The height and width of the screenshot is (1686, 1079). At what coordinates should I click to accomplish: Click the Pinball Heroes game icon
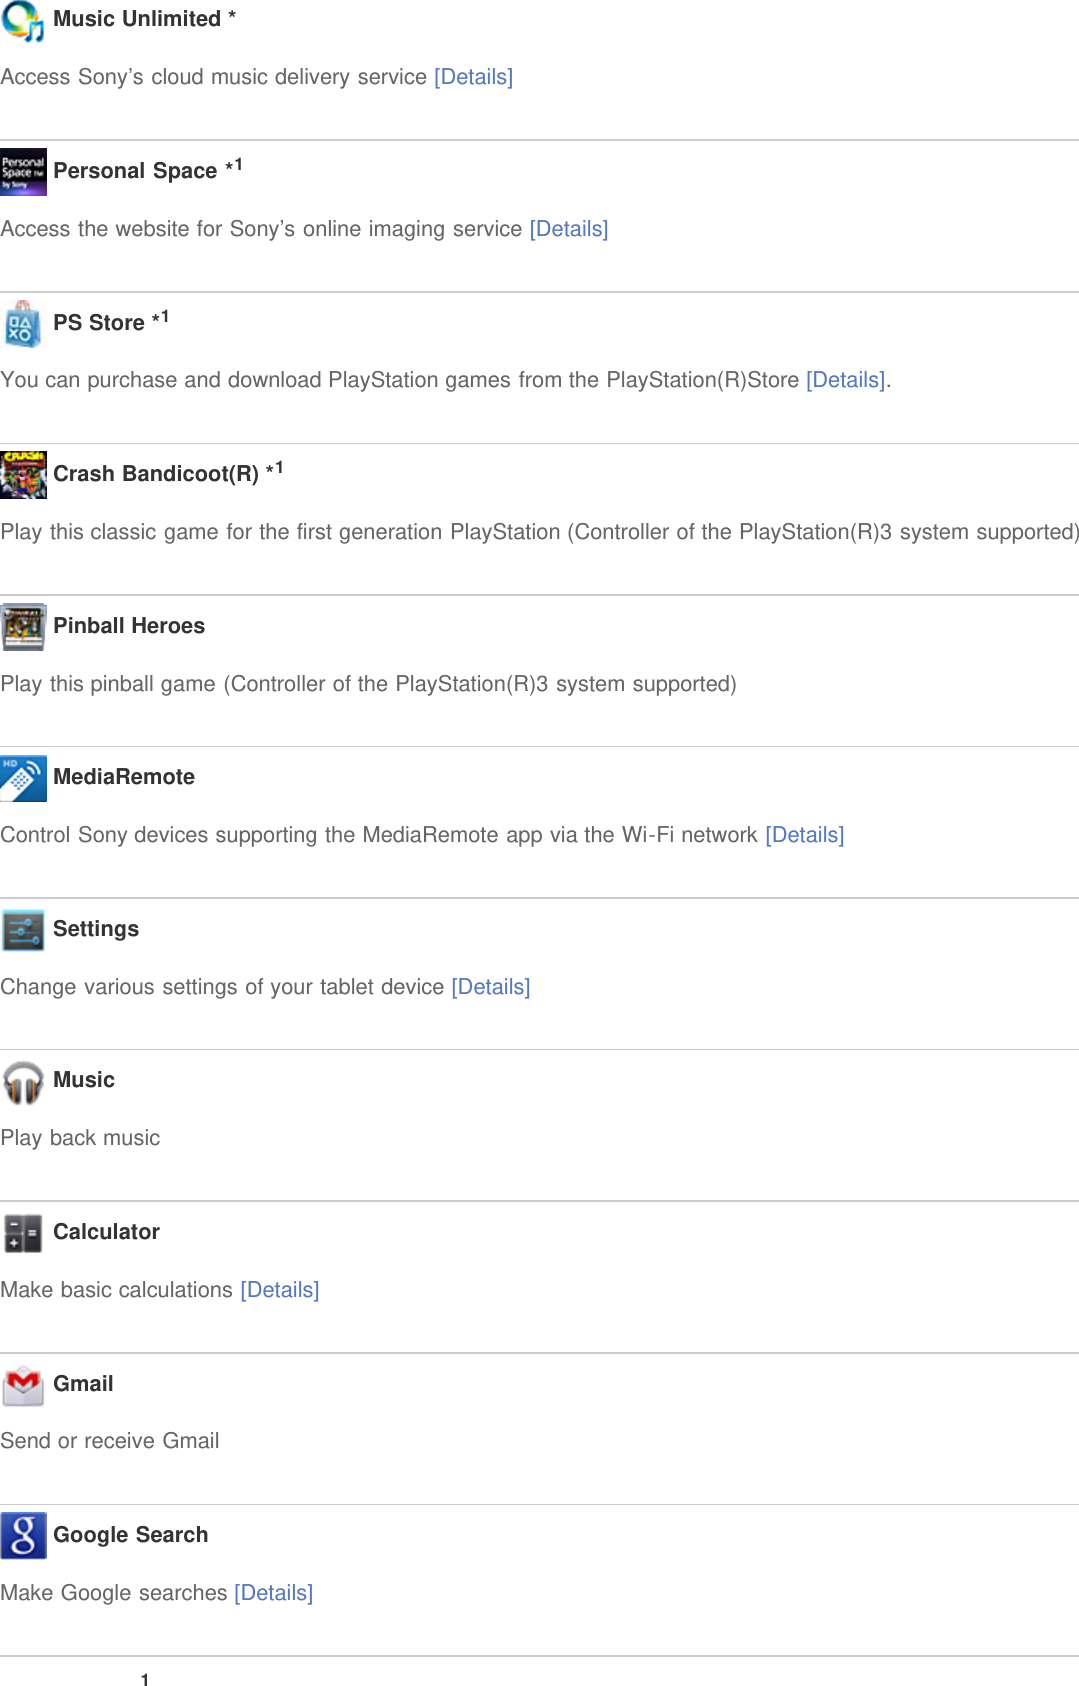click(23, 627)
